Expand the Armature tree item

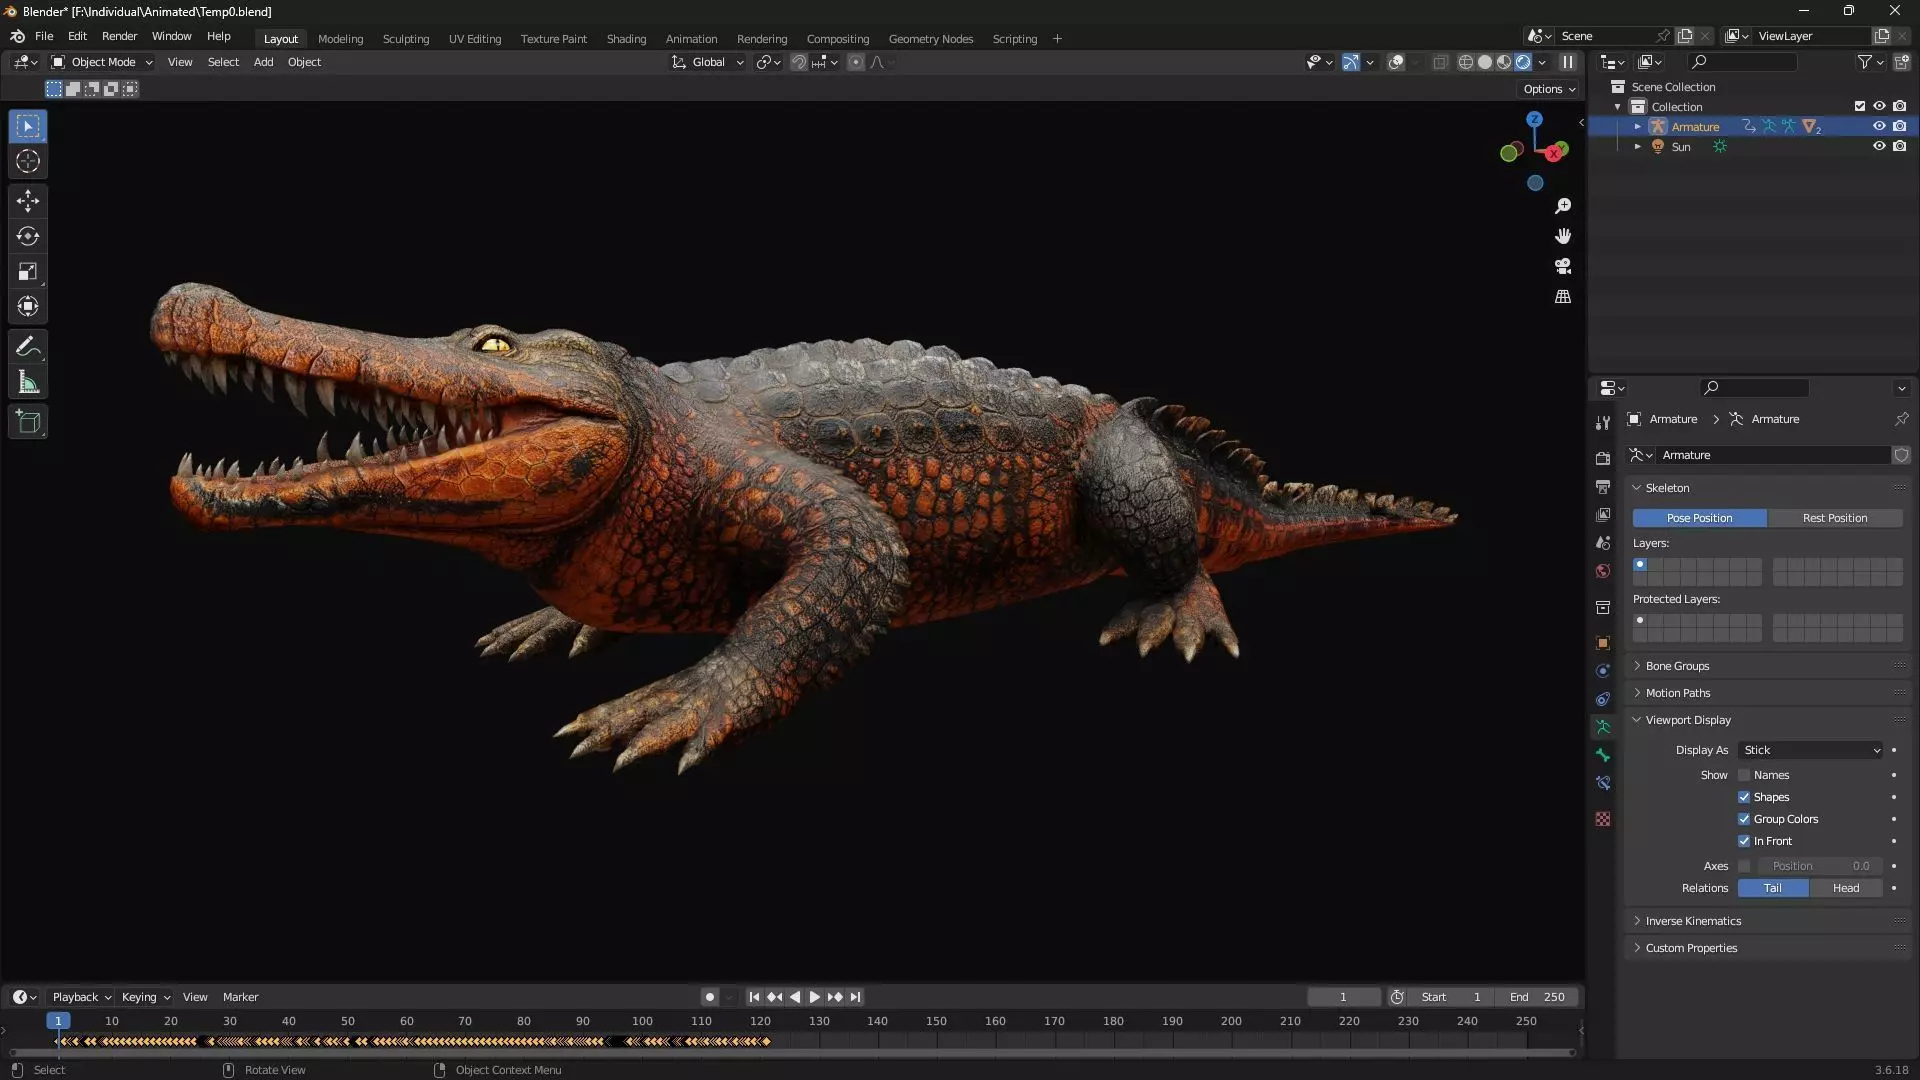1637,127
